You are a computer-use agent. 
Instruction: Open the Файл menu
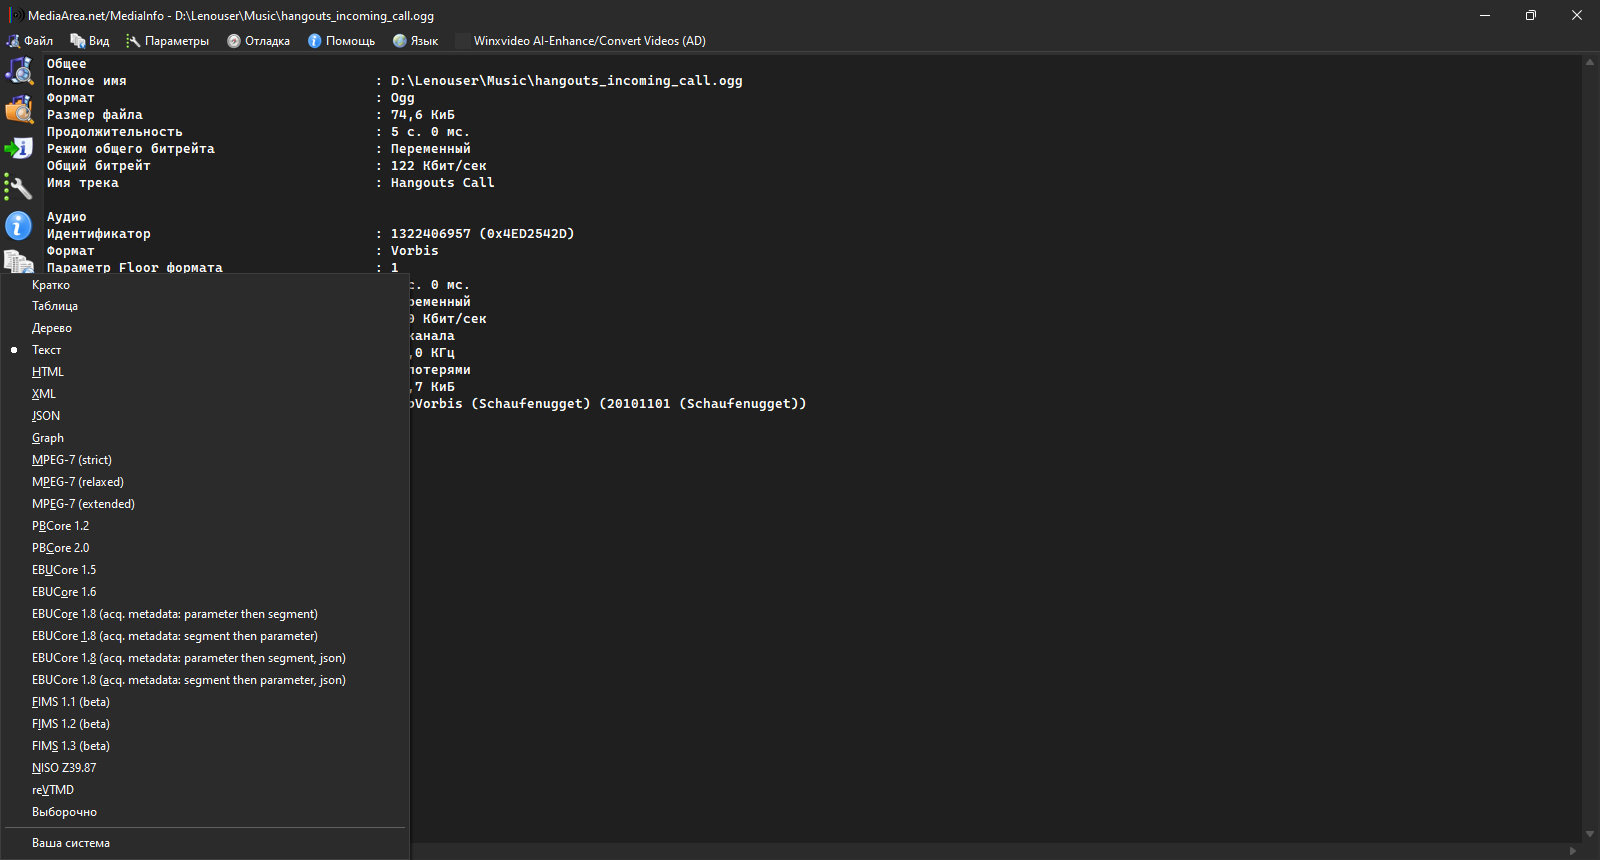pos(30,41)
